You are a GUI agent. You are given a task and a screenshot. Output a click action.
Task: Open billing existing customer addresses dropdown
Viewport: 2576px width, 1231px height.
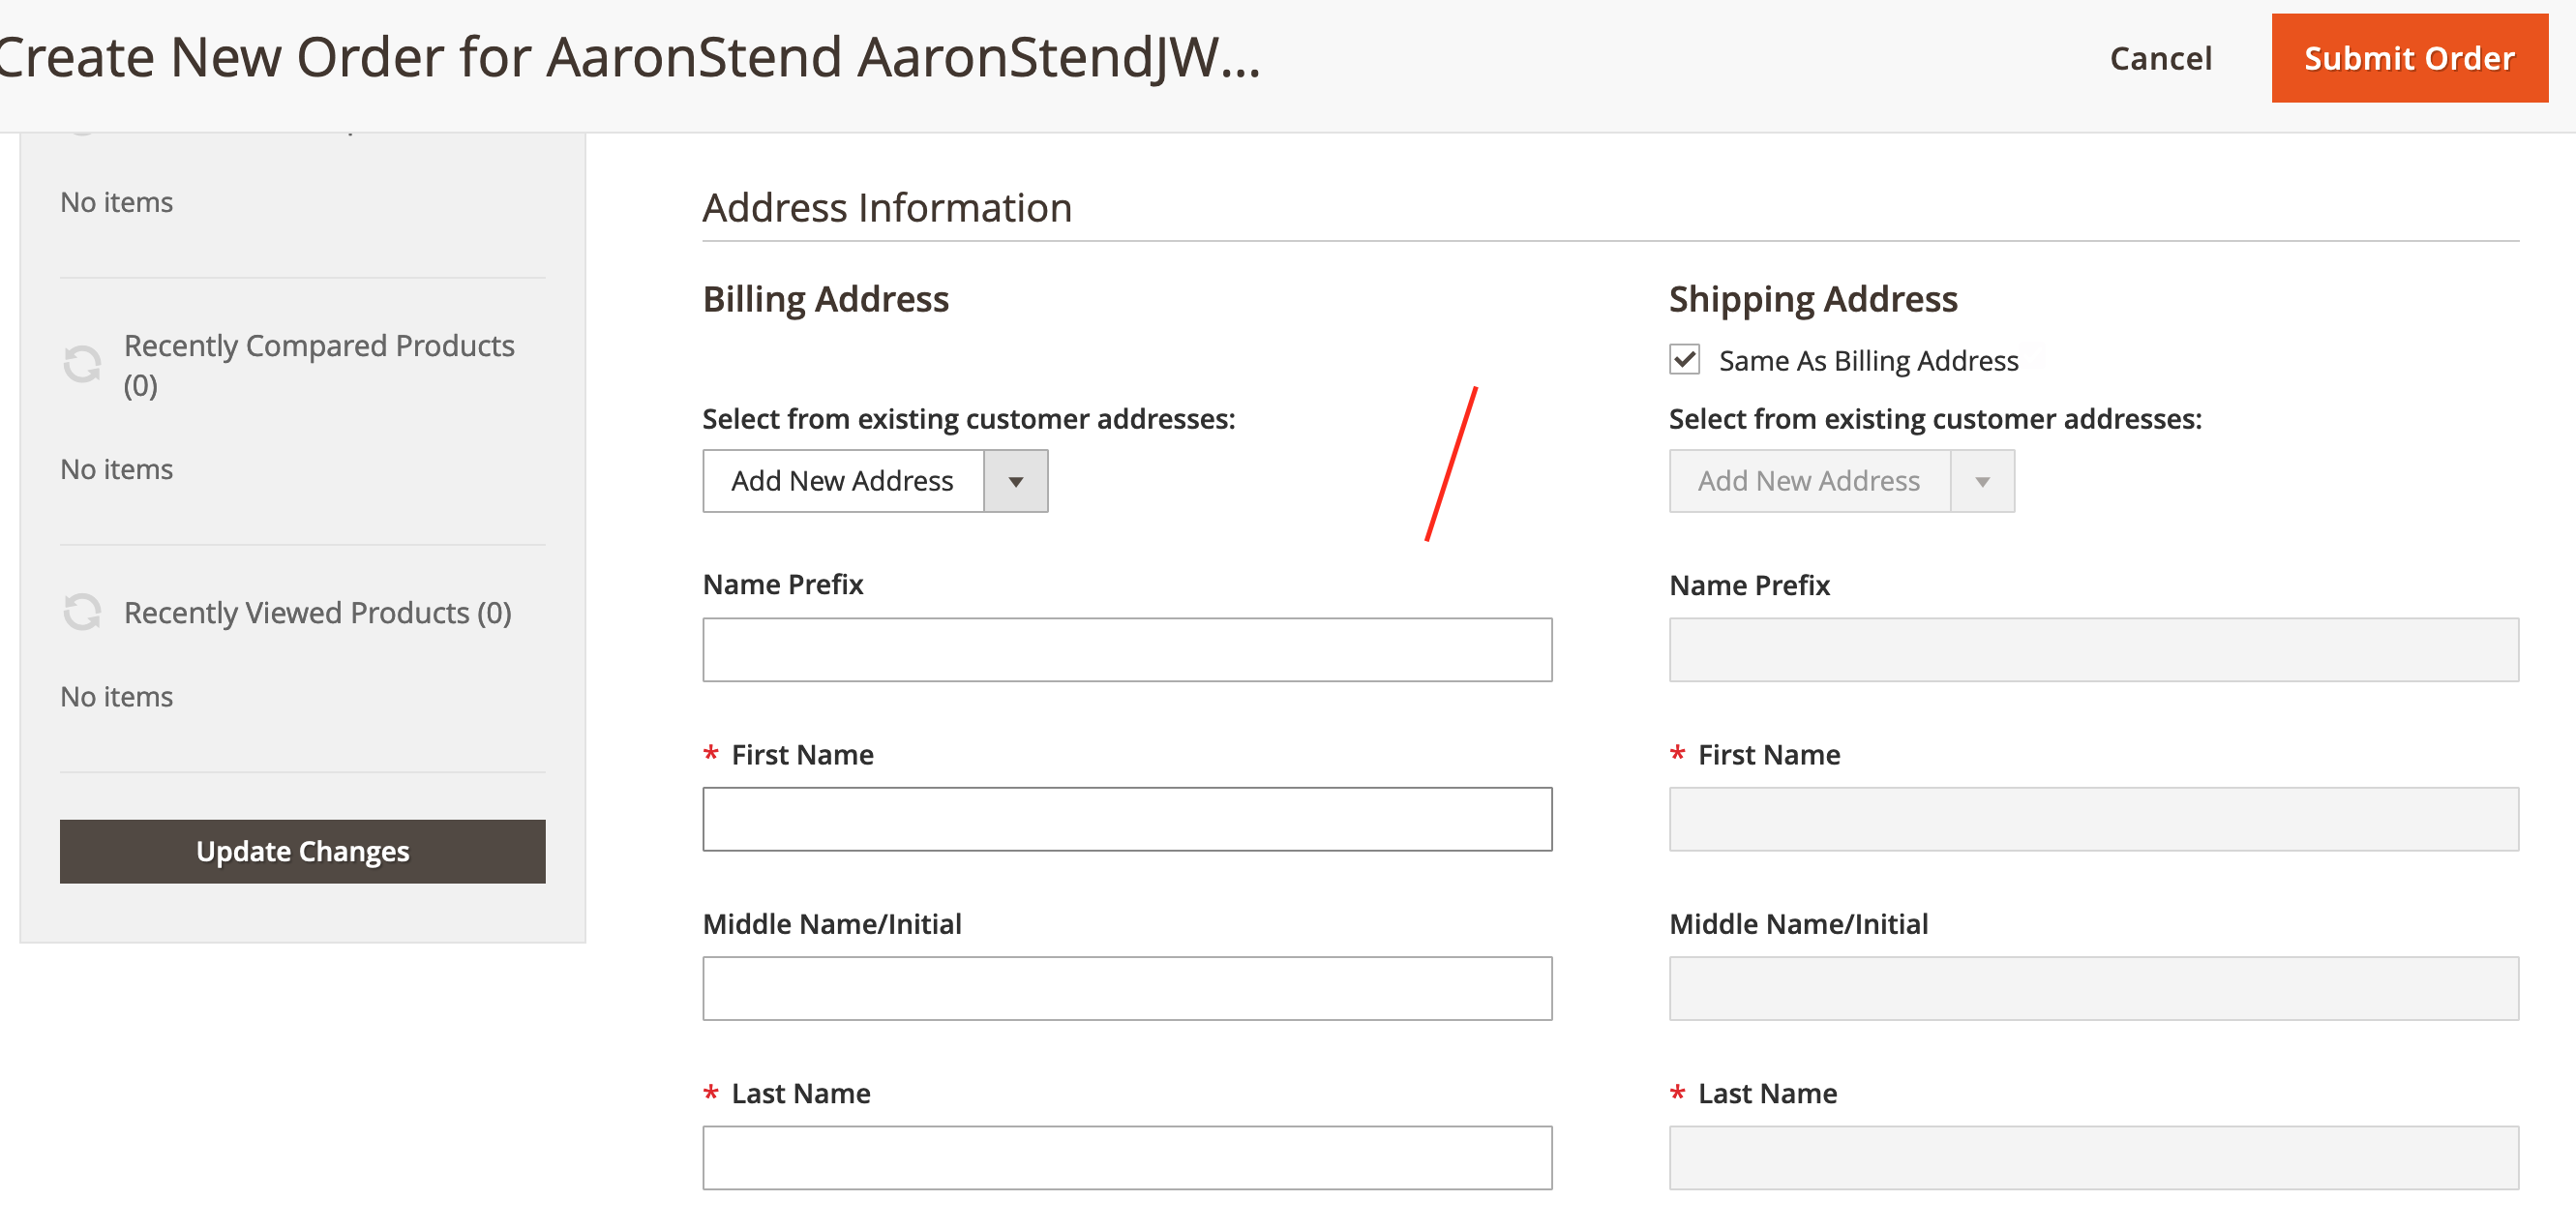tap(875, 481)
